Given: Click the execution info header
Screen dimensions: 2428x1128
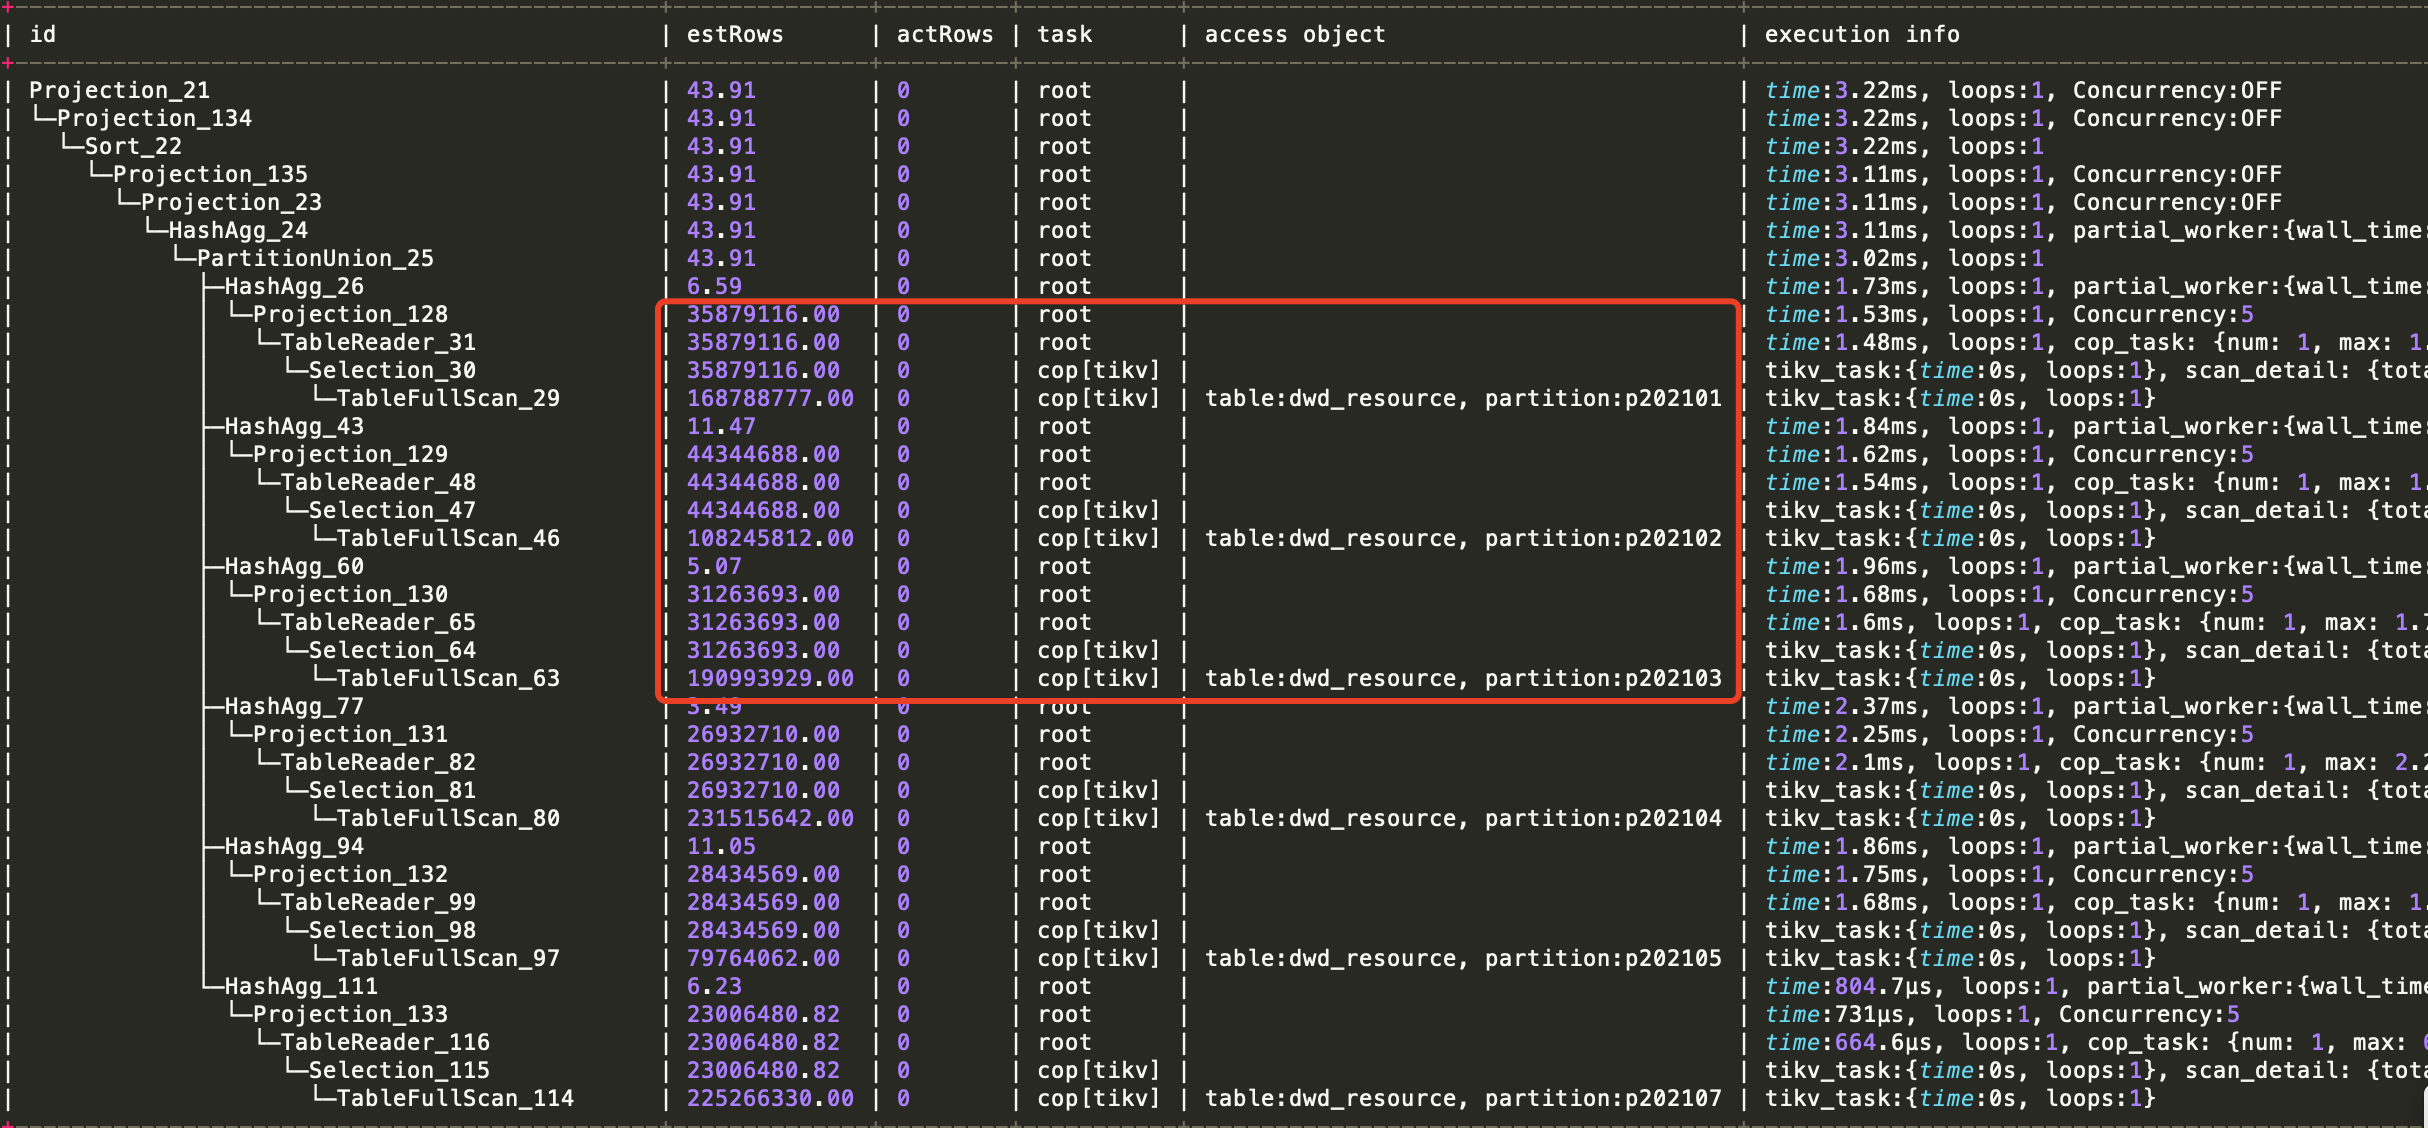Looking at the screenshot, I should coord(1862,34).
